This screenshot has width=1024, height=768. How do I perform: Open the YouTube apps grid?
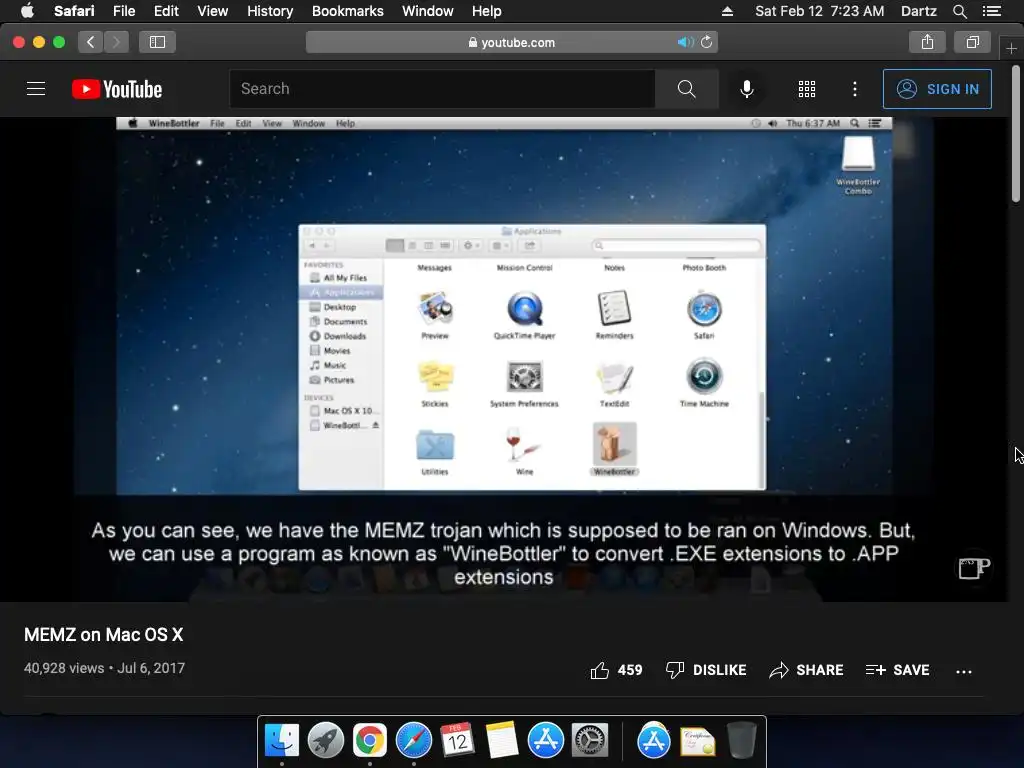(x=807, y=89)
